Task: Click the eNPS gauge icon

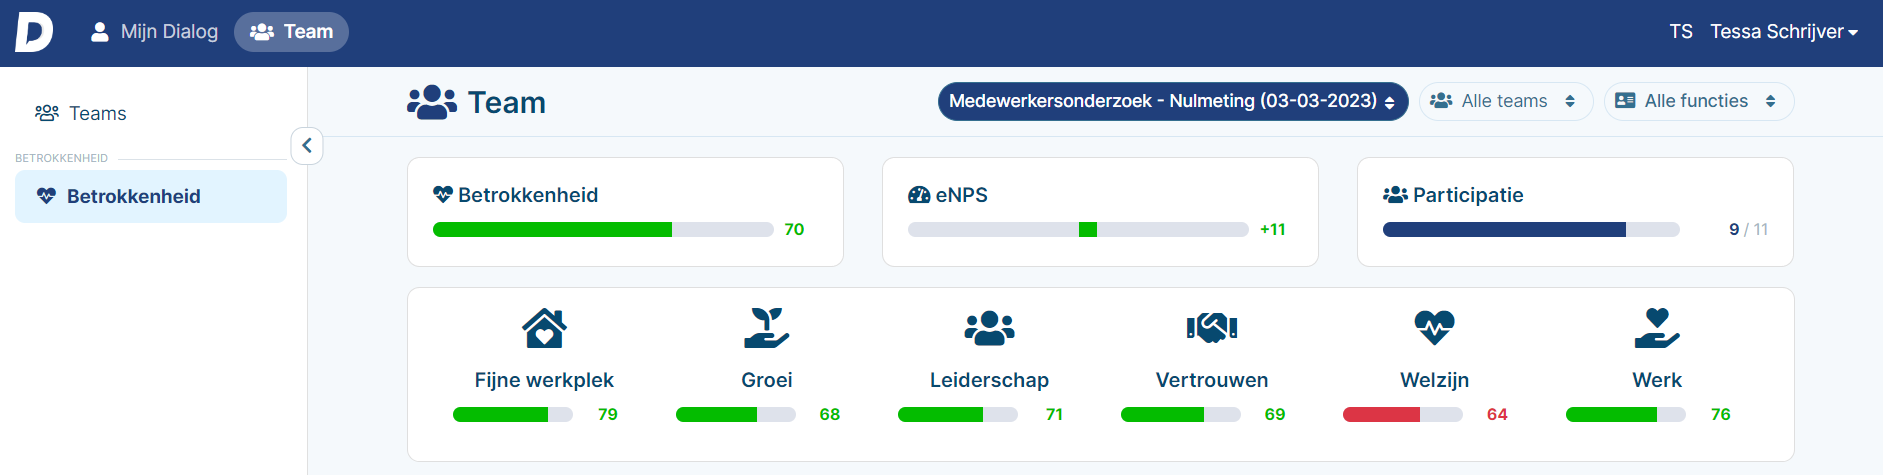Action: coord(919,195)
